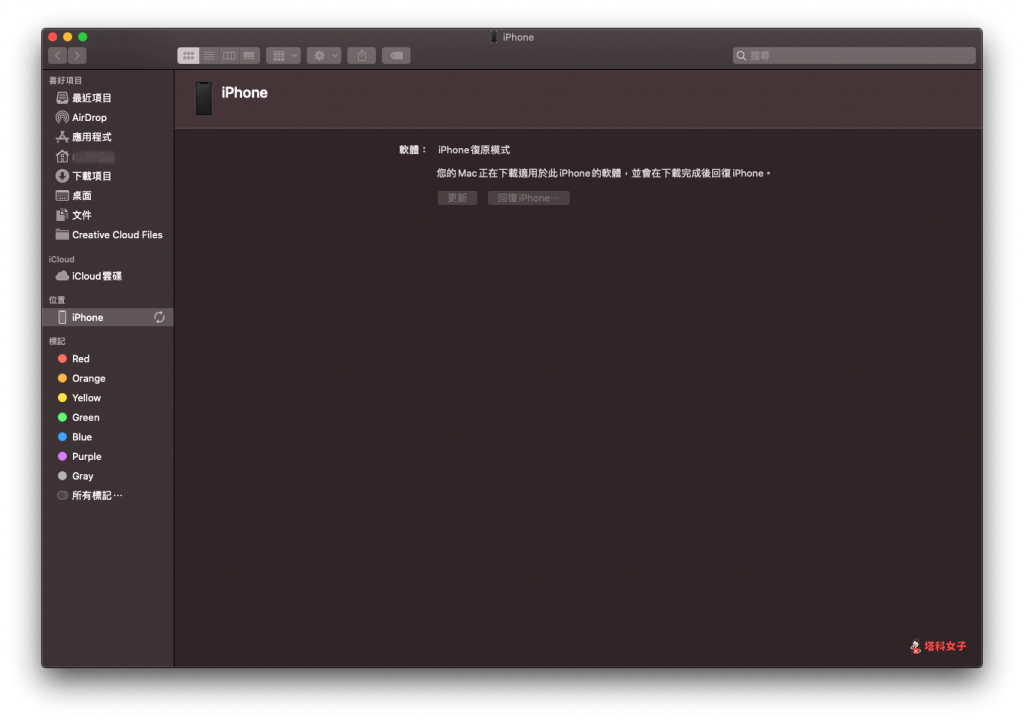The width and height of the screenshot is (1024, 723).
Task: Select the Yellow tag
Action: 108,398
